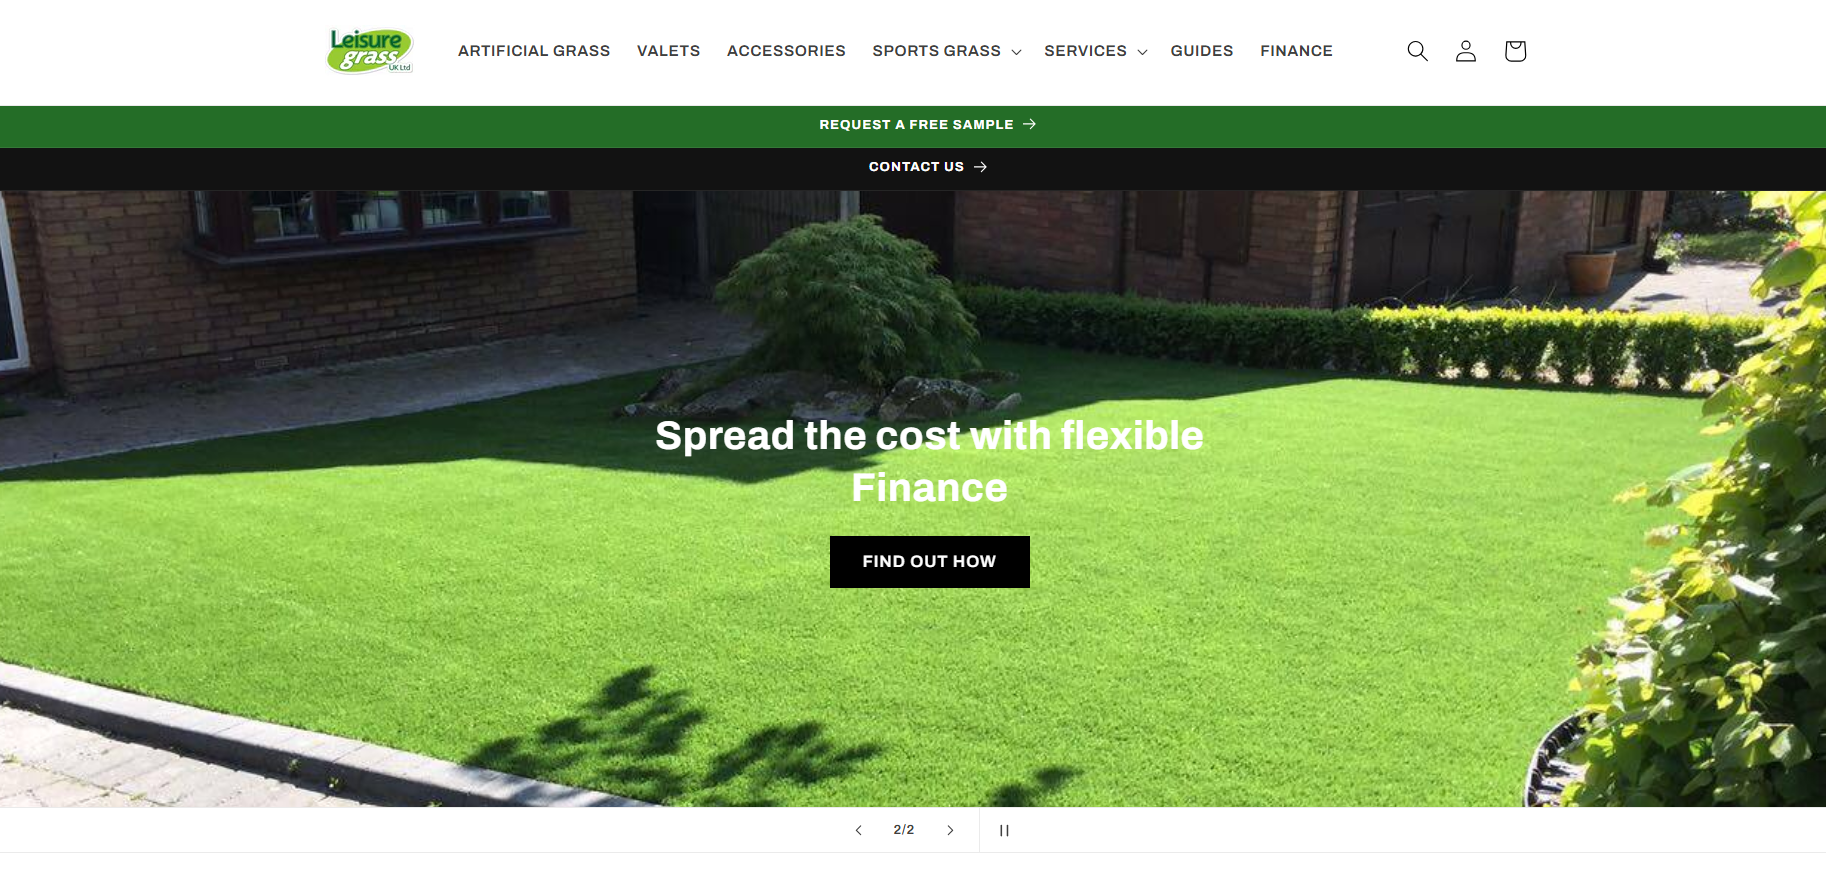
Task: Go to next slide arrow
Action: [x=950, y=830]
